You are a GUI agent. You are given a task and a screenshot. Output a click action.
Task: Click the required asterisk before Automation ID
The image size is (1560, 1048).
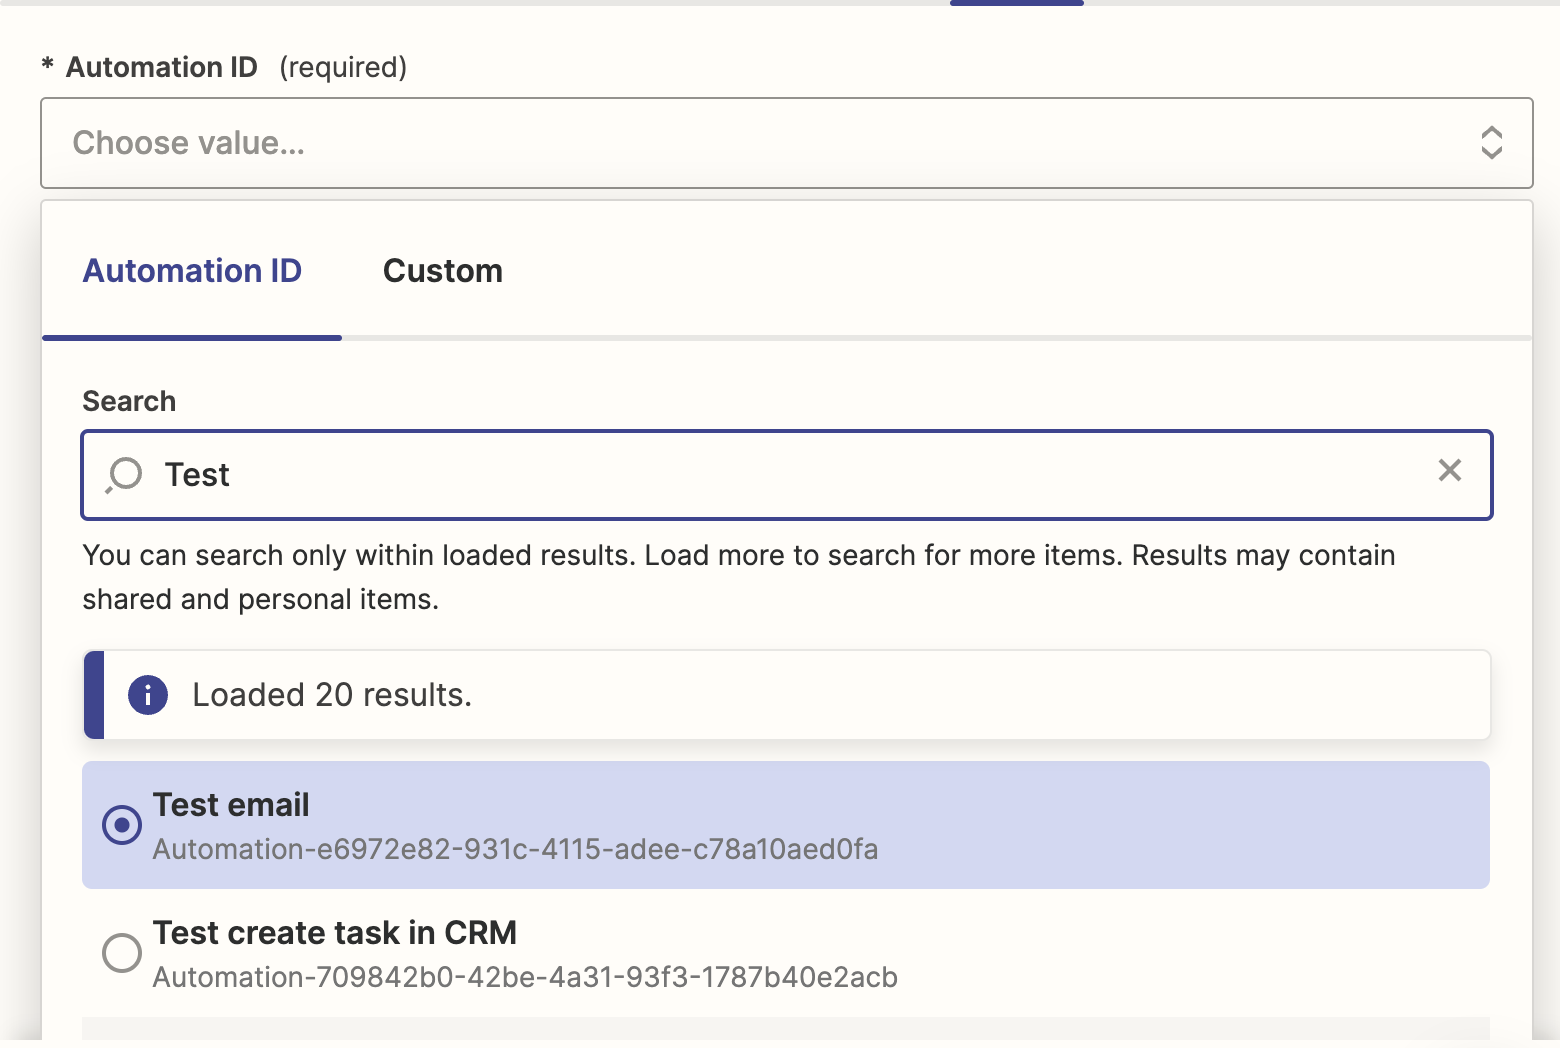pos(47,66)
